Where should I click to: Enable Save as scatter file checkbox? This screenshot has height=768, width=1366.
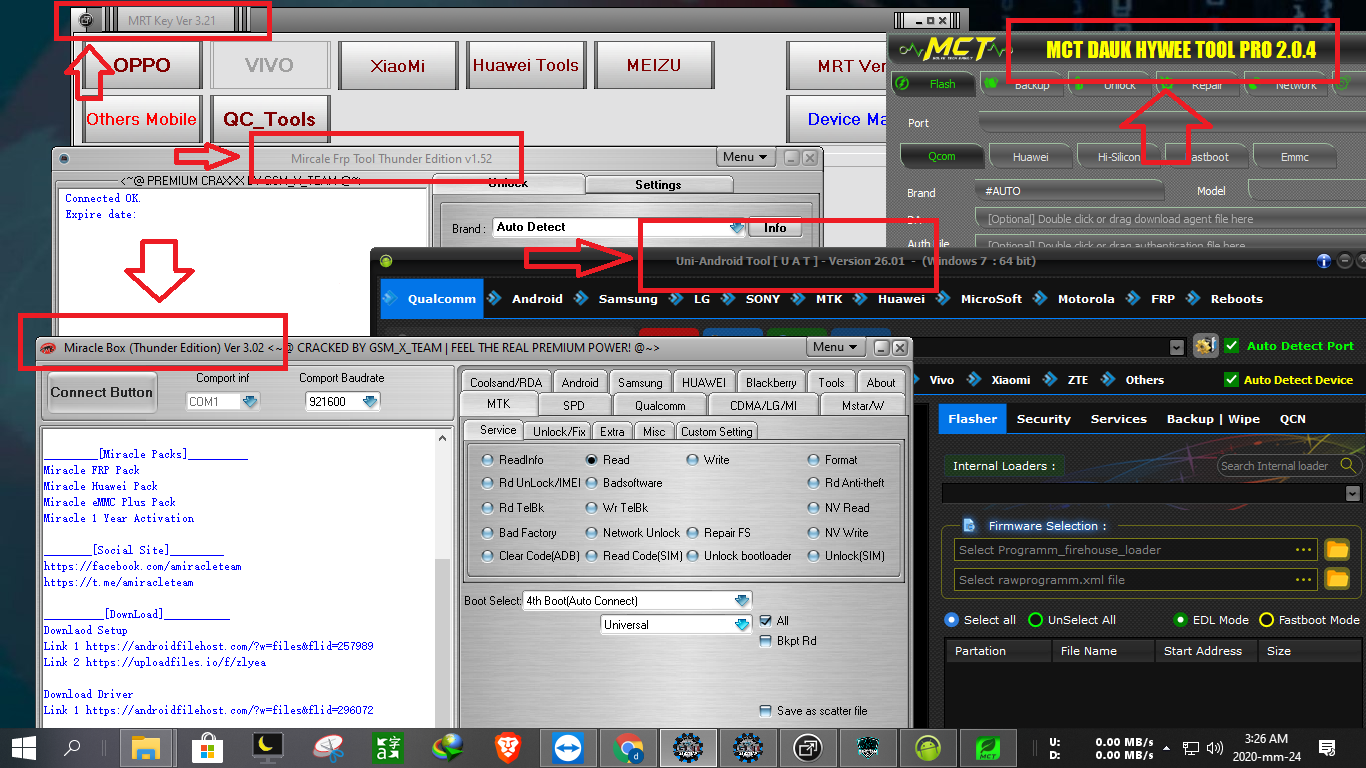click(x=766, y=711)
